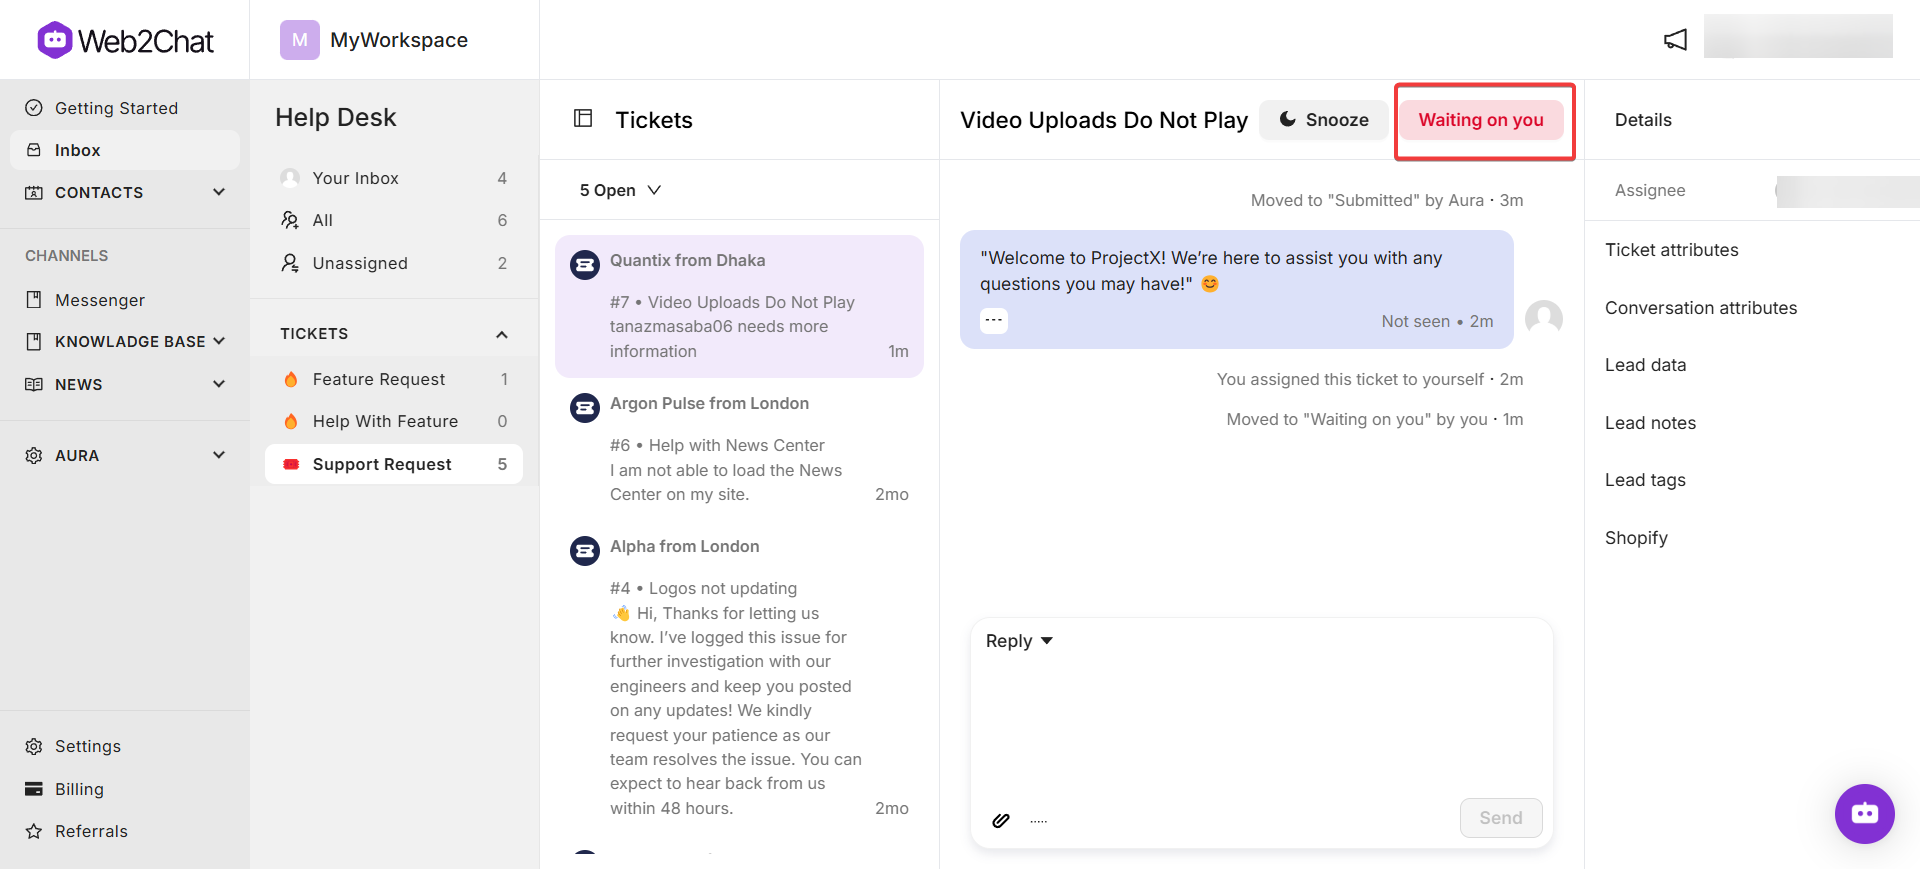The width and height of the screenshot is (1920, 869).
Task: Open Ticket attributes section
Action: [x=1671, y=250]
